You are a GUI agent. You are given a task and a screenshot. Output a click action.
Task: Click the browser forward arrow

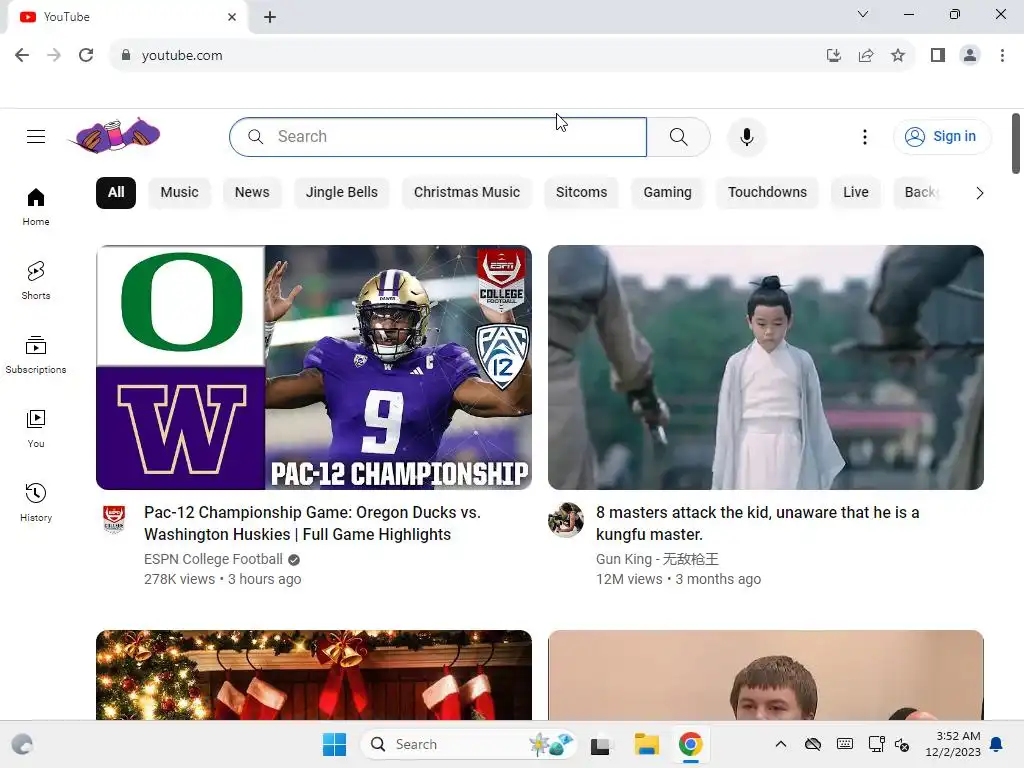click(x=54, y=55)
